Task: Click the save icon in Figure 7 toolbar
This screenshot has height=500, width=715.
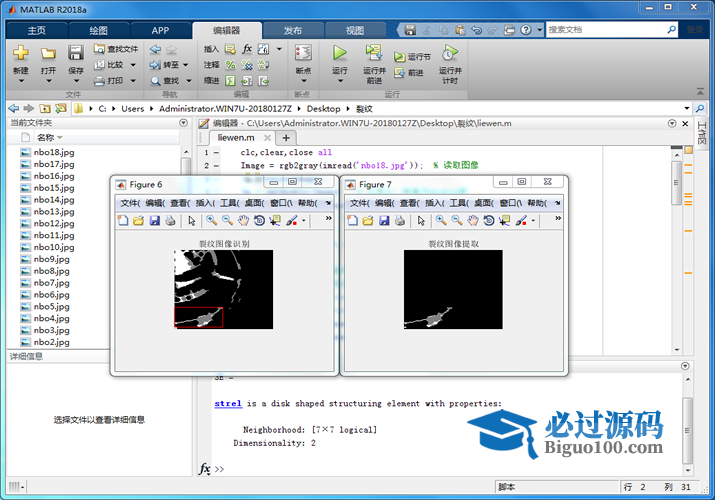Action: point(384,220)
